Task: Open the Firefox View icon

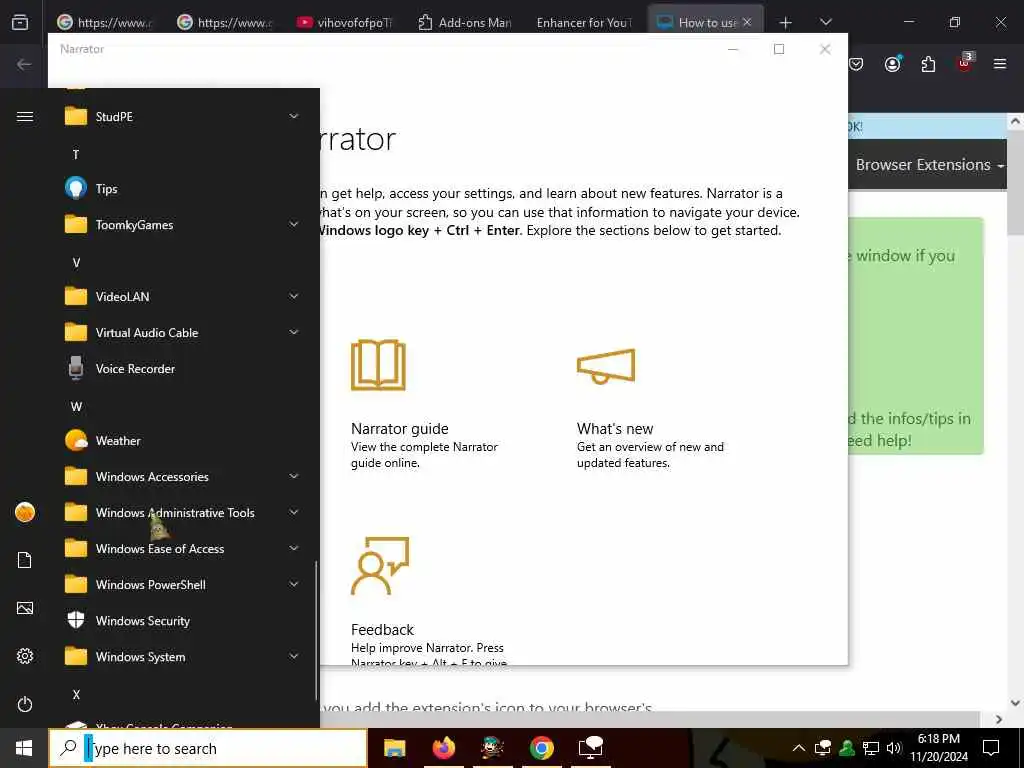Action: tap(20, 22)
